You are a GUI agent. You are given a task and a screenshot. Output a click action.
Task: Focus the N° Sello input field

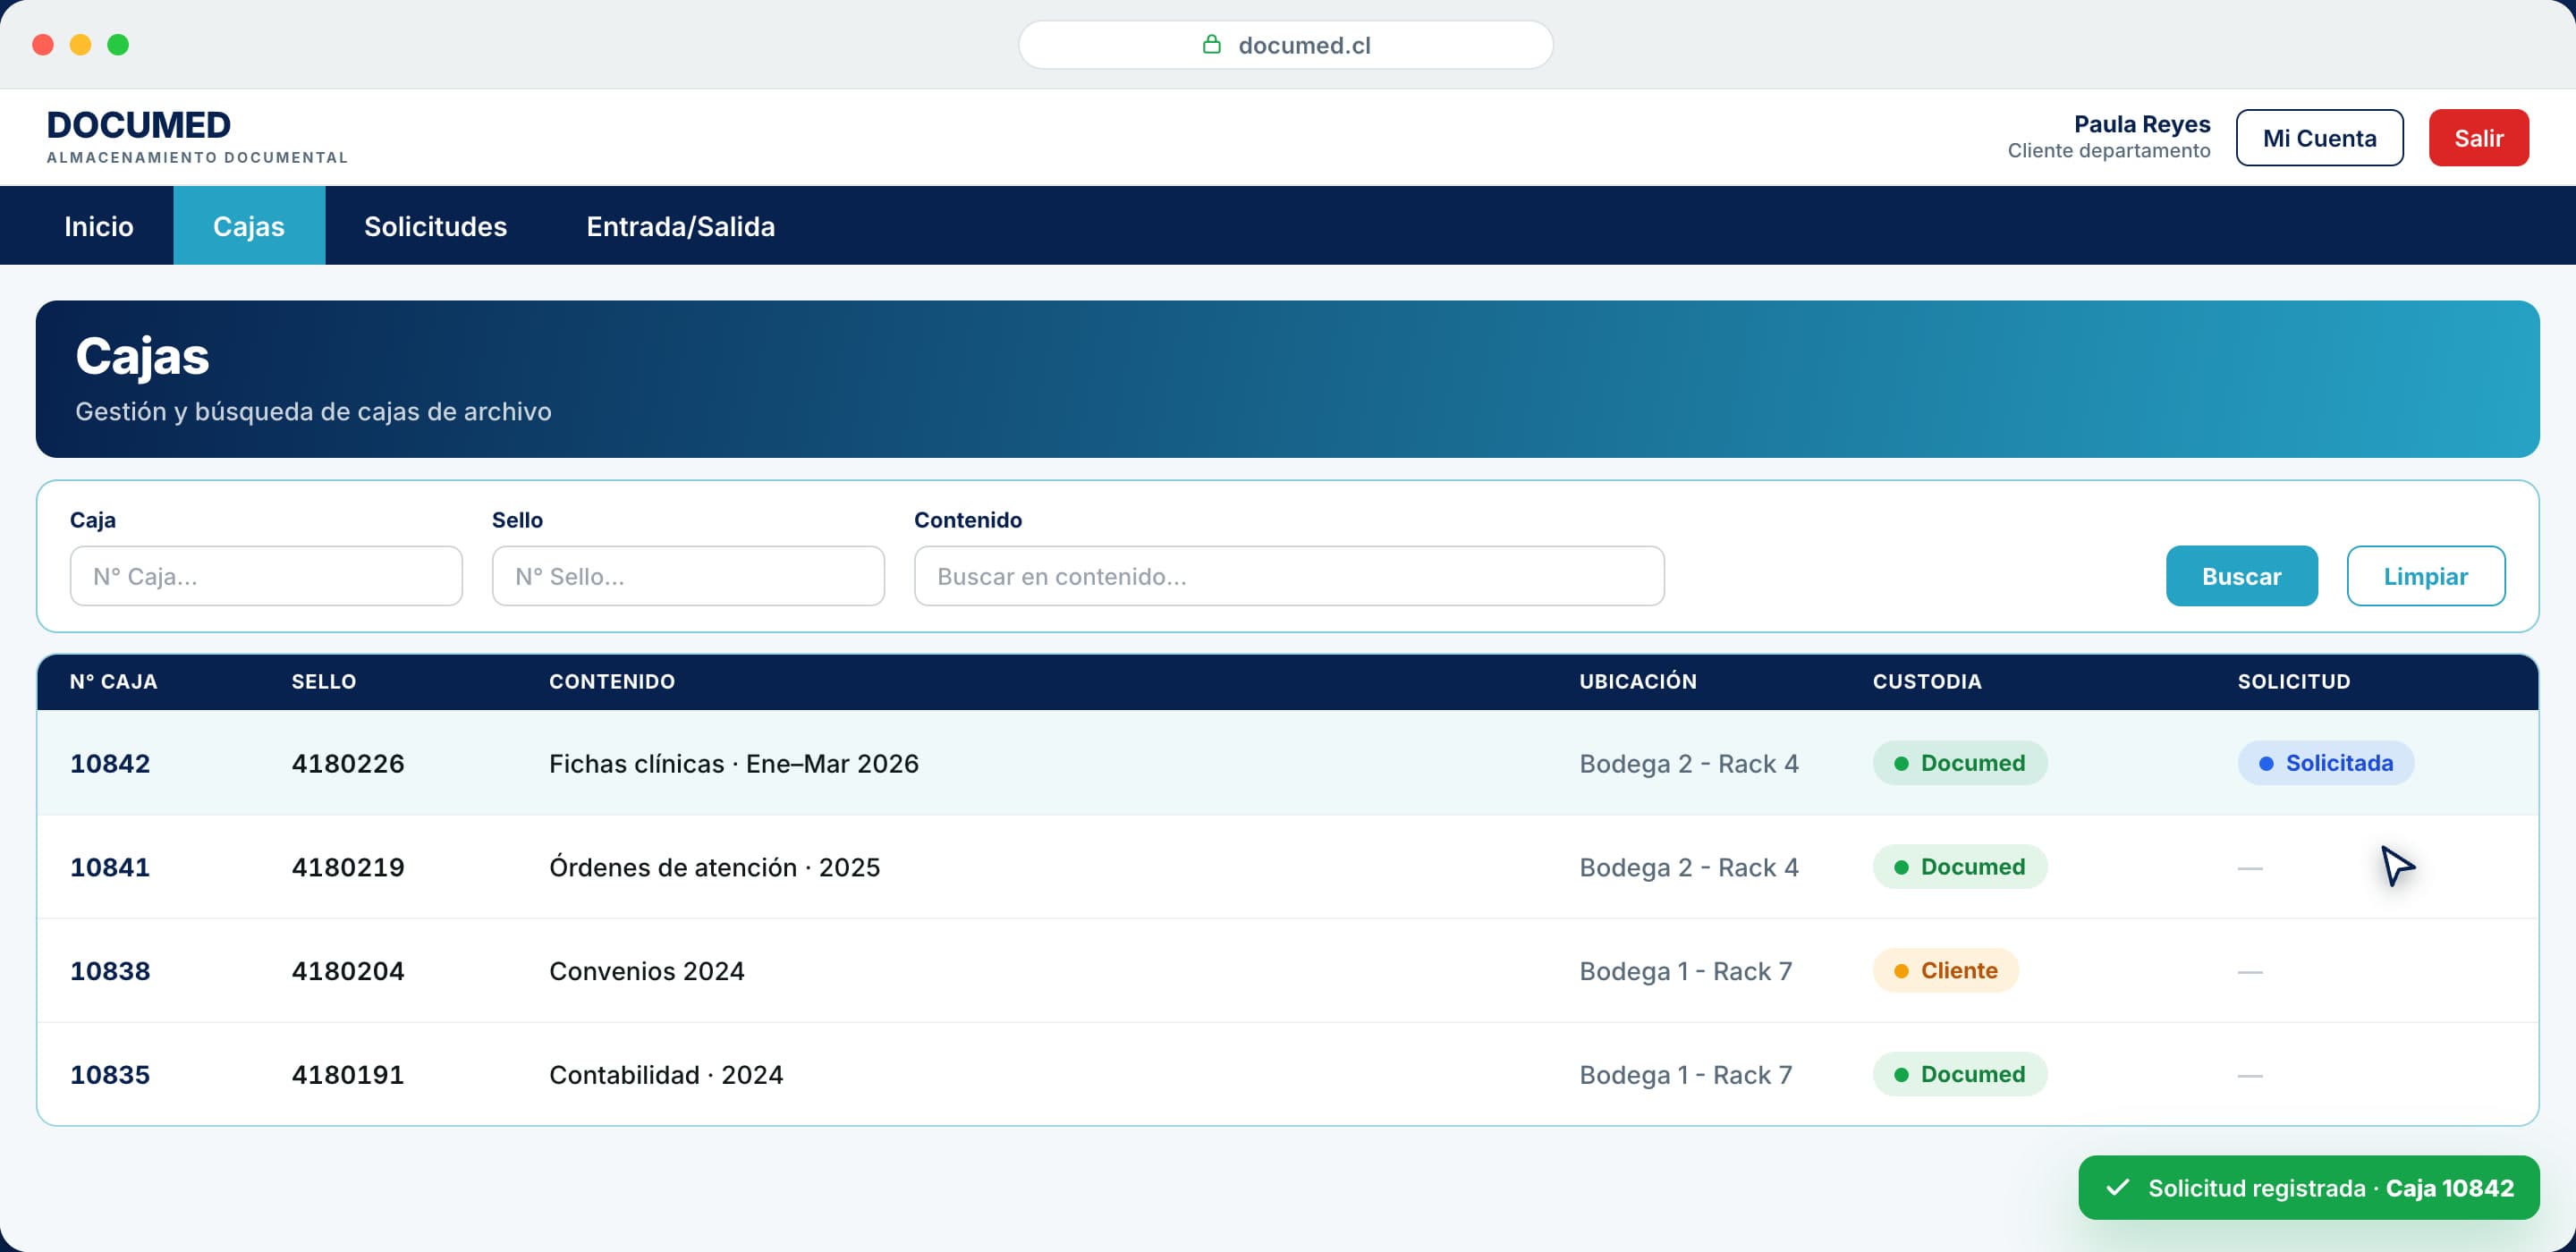[688, 576]
